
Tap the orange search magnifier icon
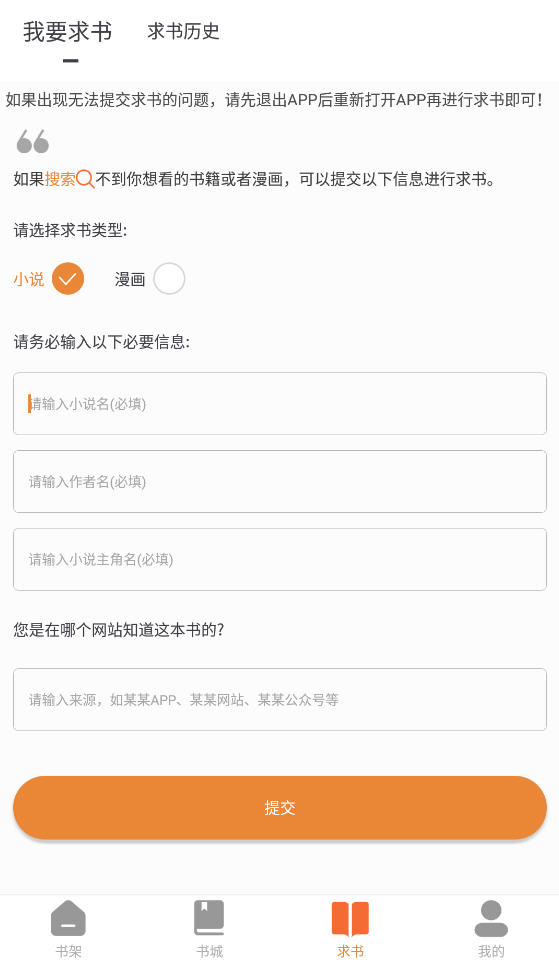pyautogui.click(x=85, y=179)
